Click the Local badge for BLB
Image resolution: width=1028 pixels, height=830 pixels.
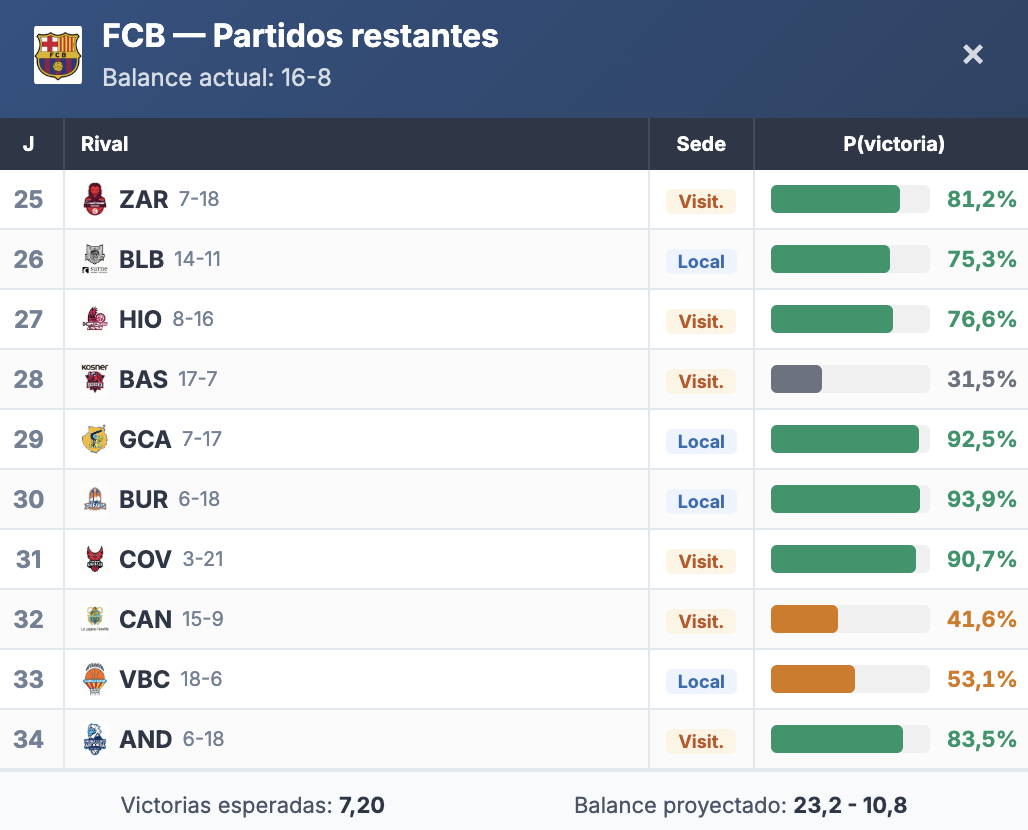pyautogui.click(x=701, y=261)
